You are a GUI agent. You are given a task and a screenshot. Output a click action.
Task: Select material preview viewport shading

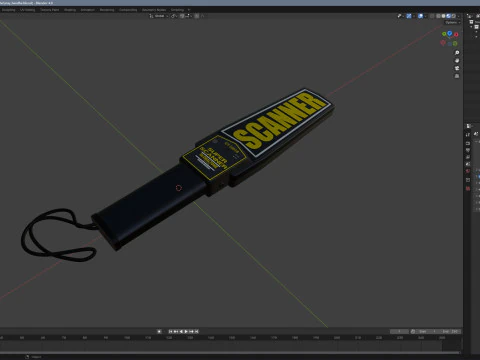(448, 16)
